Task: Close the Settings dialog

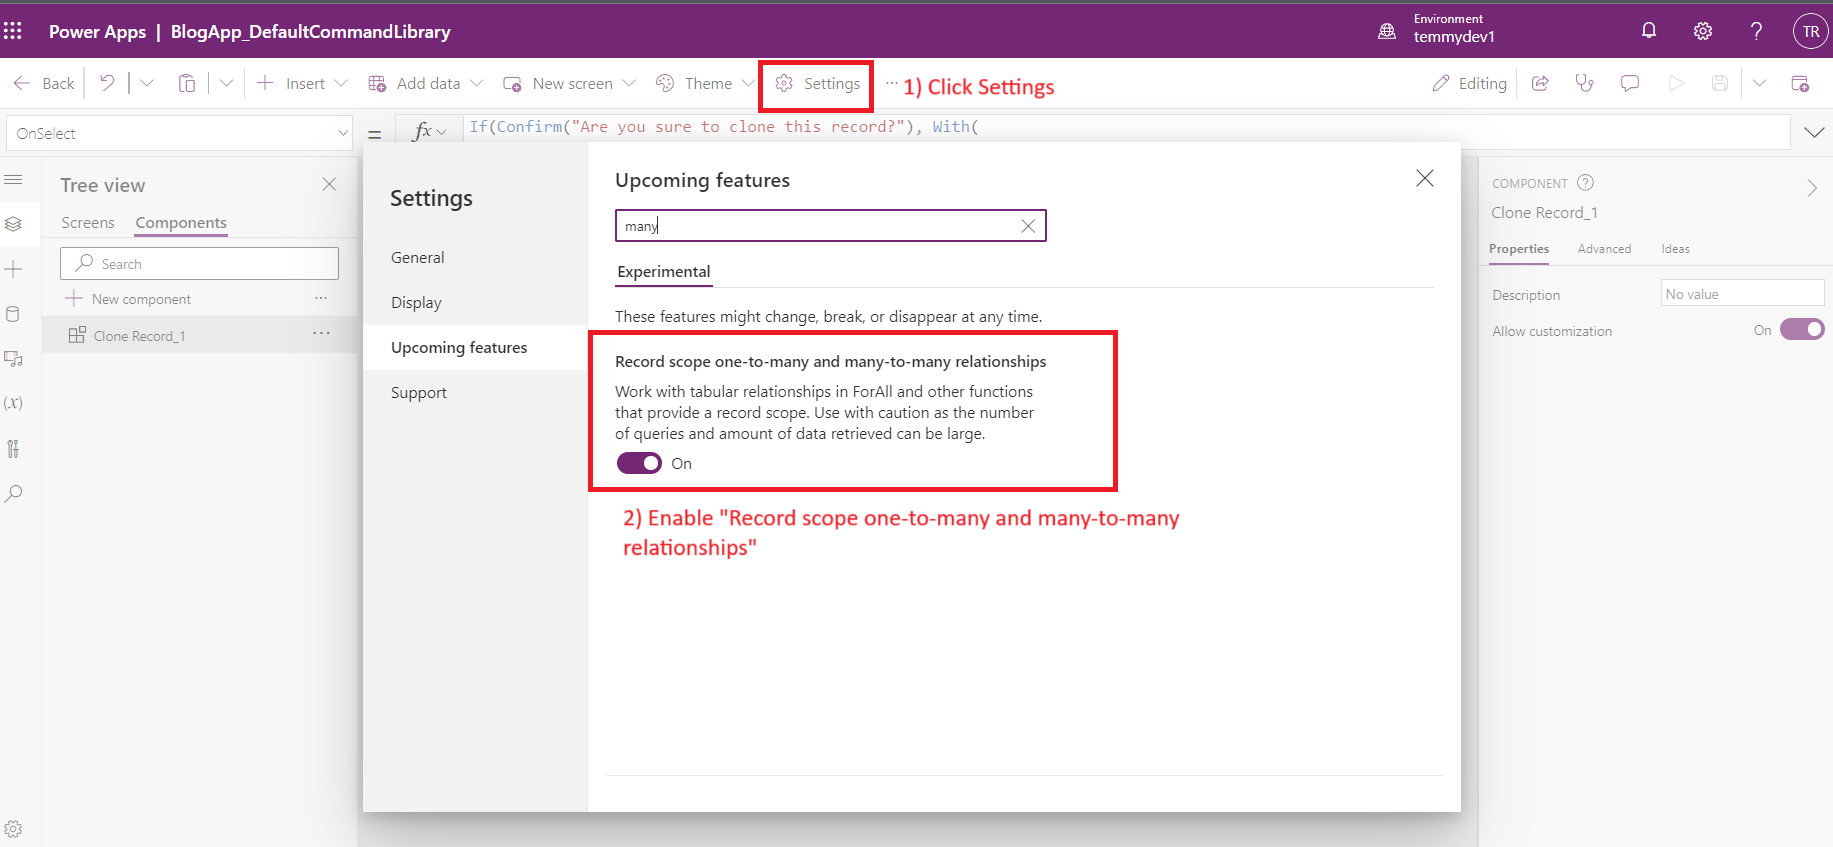Action: coord(1425,178)
